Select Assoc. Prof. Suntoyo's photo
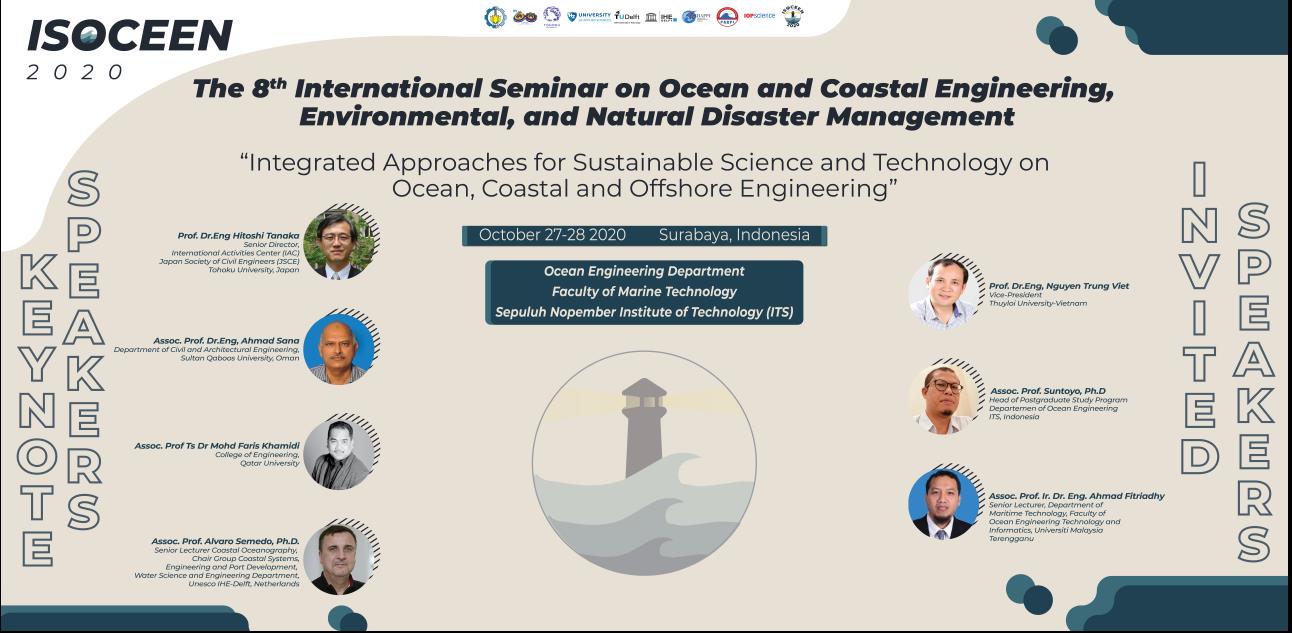 point(943,398)
